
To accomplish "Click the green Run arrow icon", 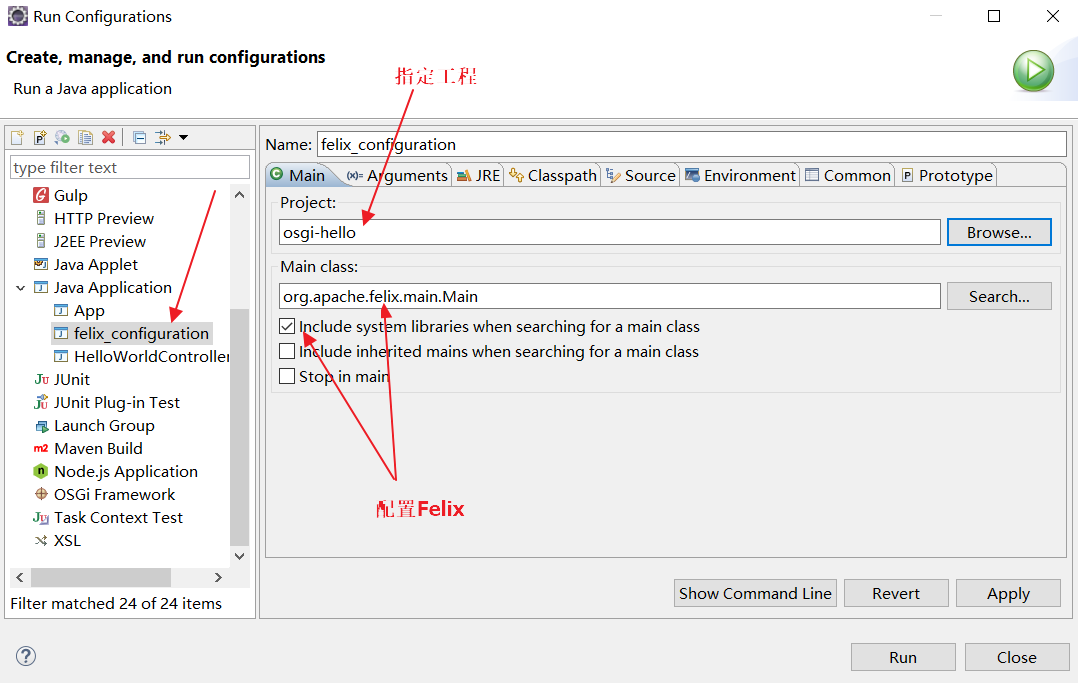I will (x=1033, y=71).
